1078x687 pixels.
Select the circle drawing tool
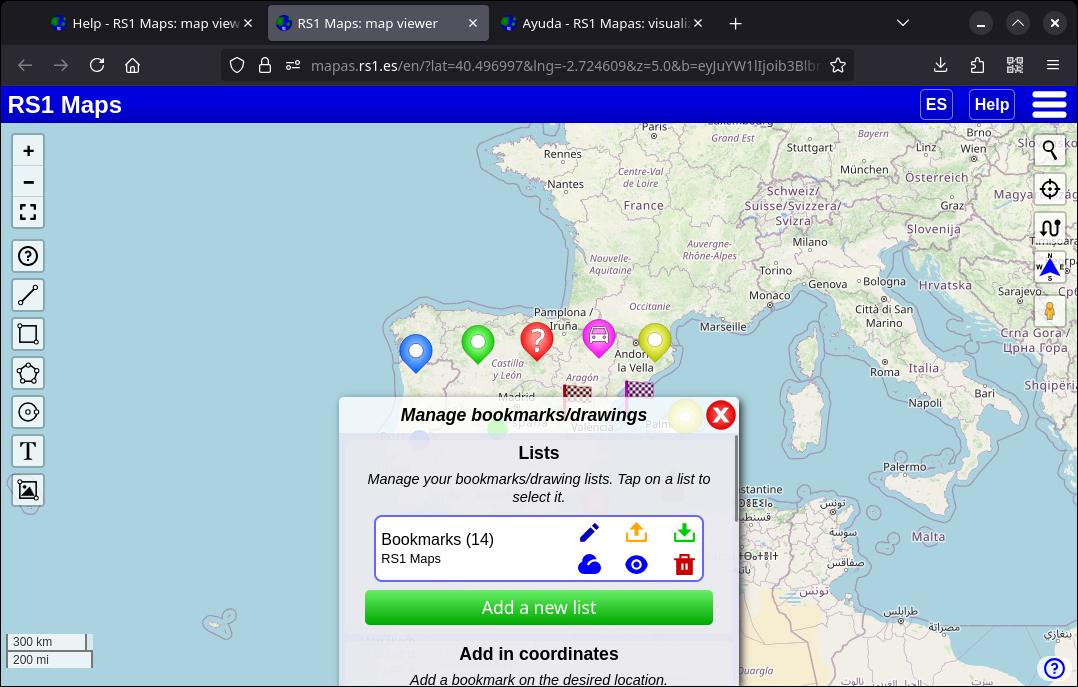click(x=28, y=412)
